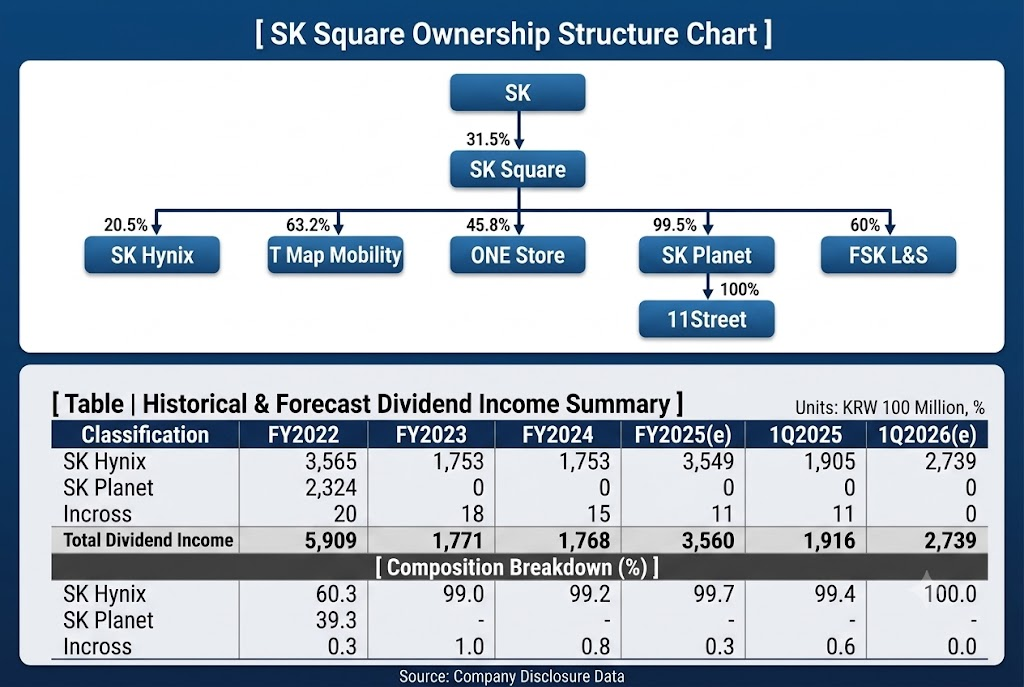This screenshot has width=1024, height=687.
Task: Click the Incross 20 value for FY2022
Action: pos(345,514)
